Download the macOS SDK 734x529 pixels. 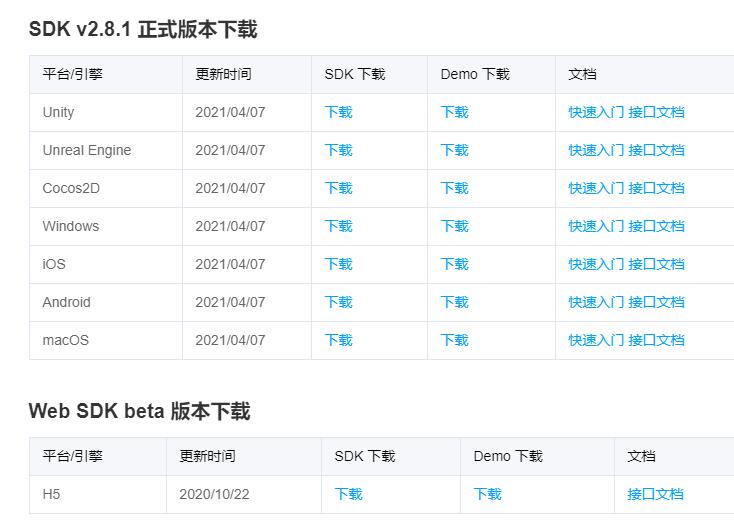click(338, 340)
